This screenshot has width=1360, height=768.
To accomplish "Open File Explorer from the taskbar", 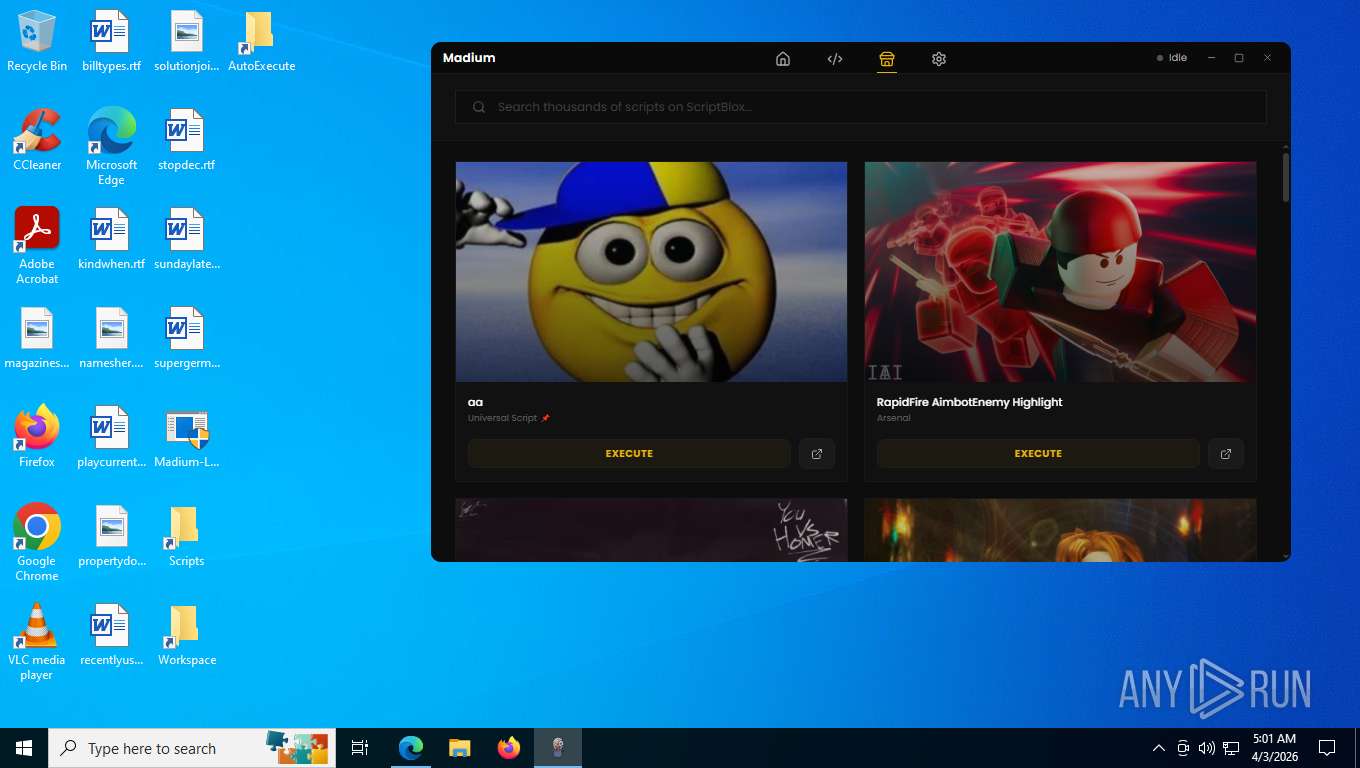I will click(x=460, y=748).
